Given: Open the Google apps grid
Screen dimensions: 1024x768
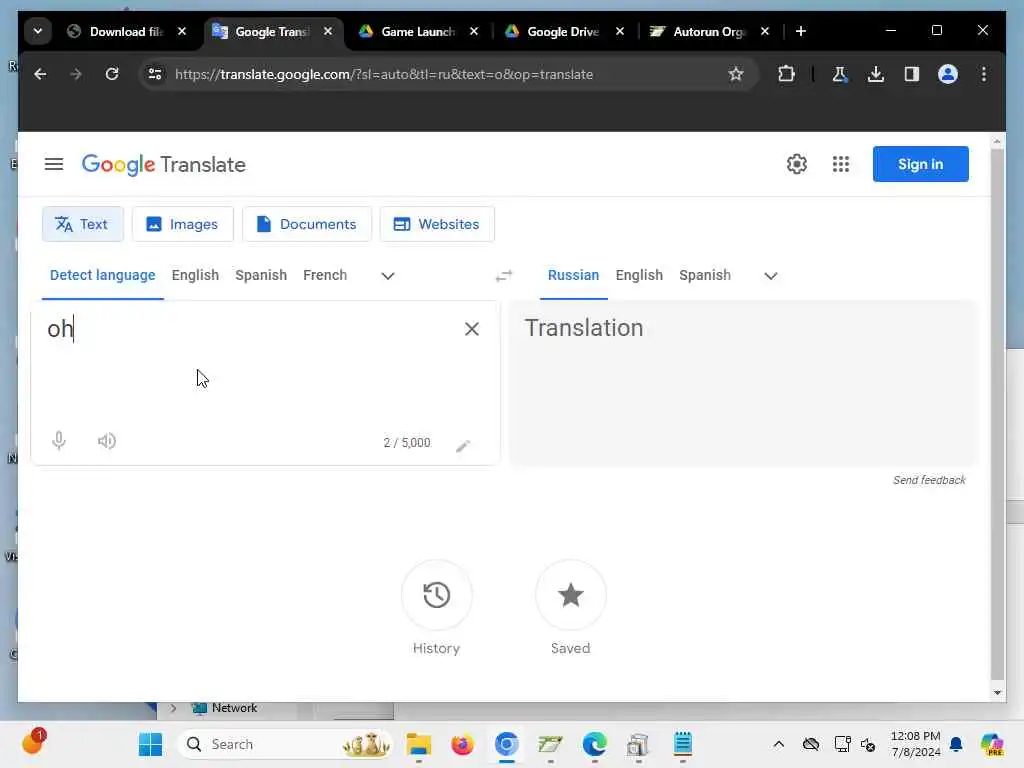Looking at the screenshot, I should click(x=840, y=164).
